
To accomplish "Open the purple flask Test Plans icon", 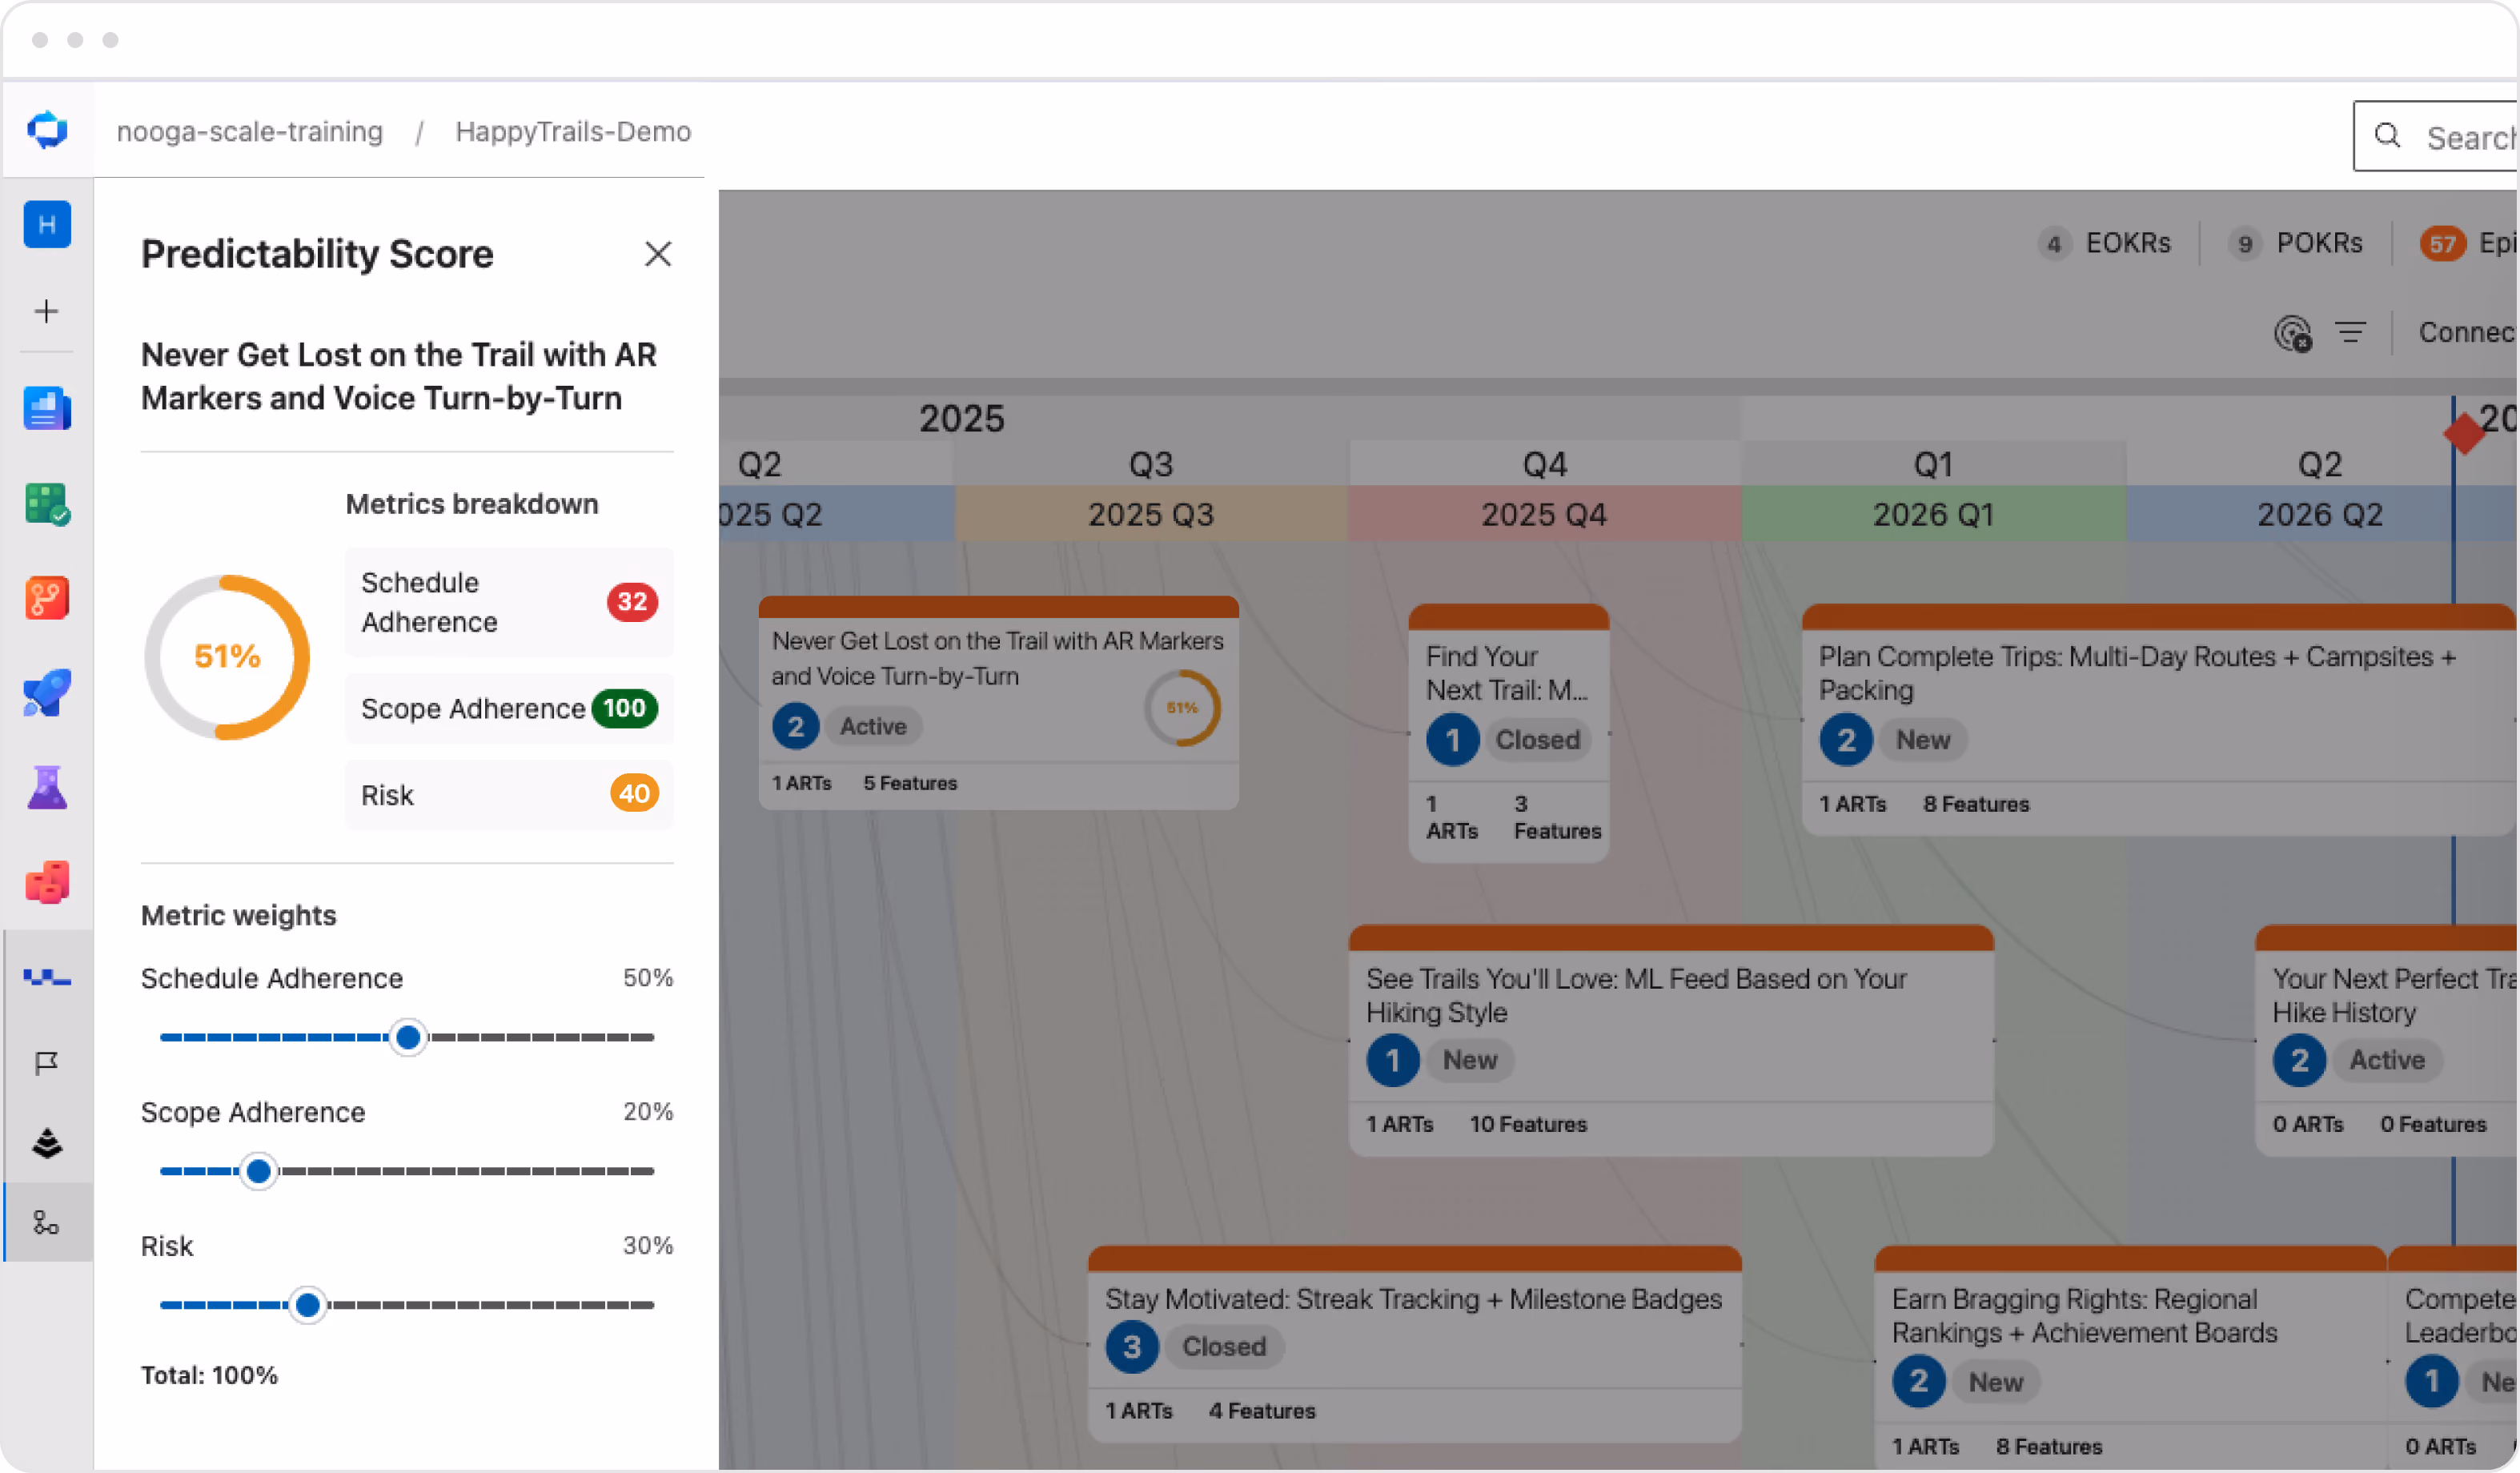I will (47, 788).
